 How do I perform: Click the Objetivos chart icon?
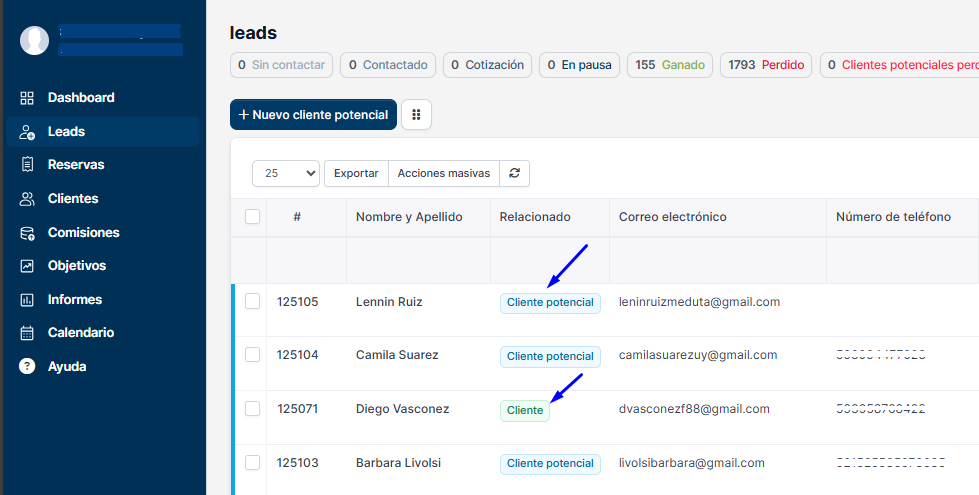(x=28, y=266)
